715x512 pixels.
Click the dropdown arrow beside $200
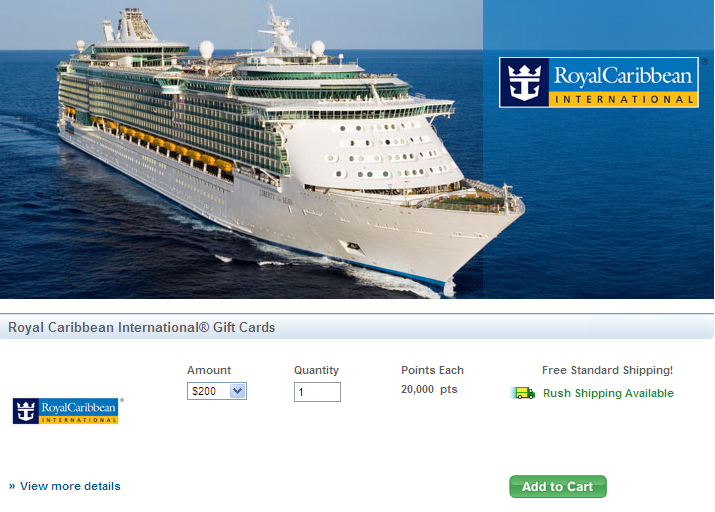point(238,391)
